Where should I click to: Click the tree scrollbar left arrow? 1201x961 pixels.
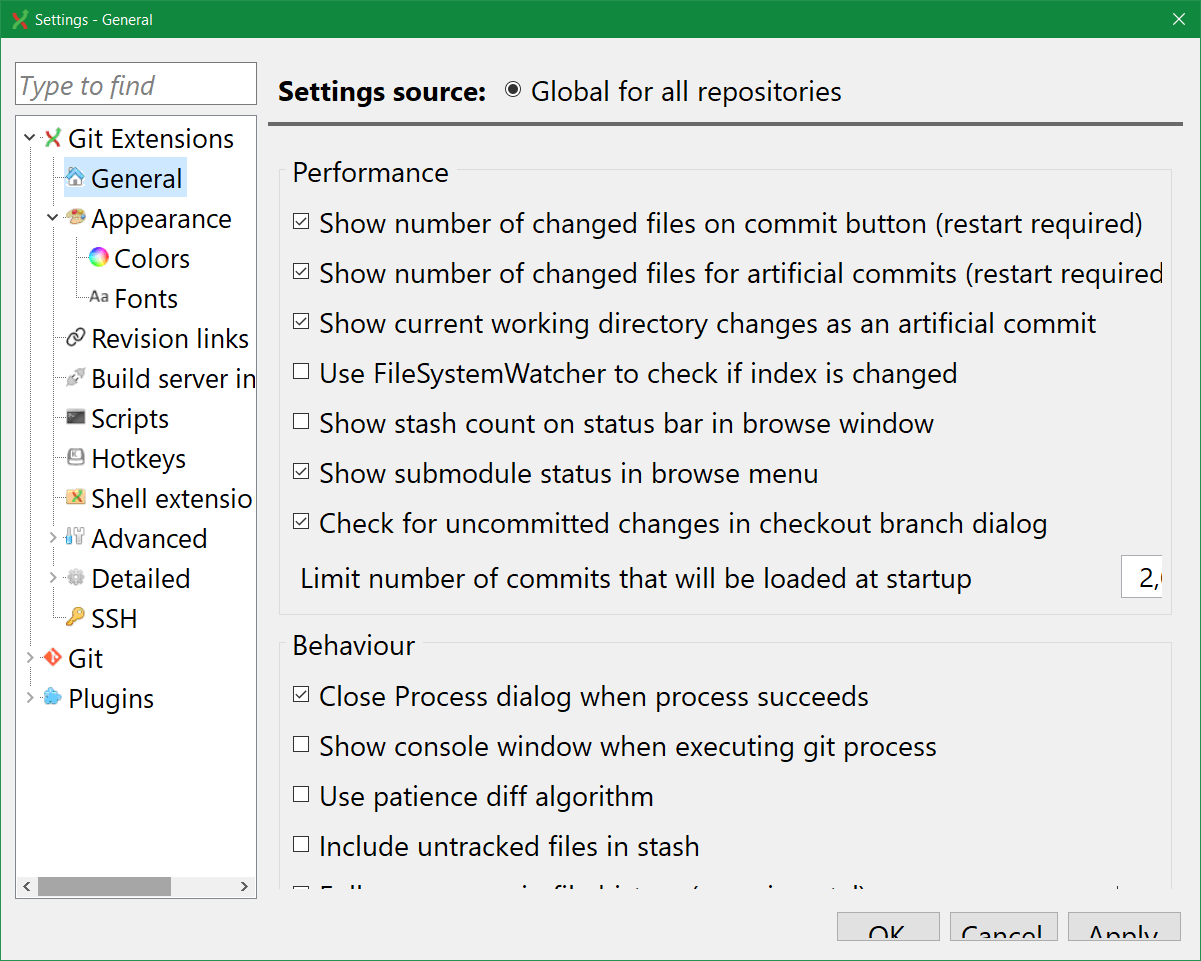click(x=28, y=886)
